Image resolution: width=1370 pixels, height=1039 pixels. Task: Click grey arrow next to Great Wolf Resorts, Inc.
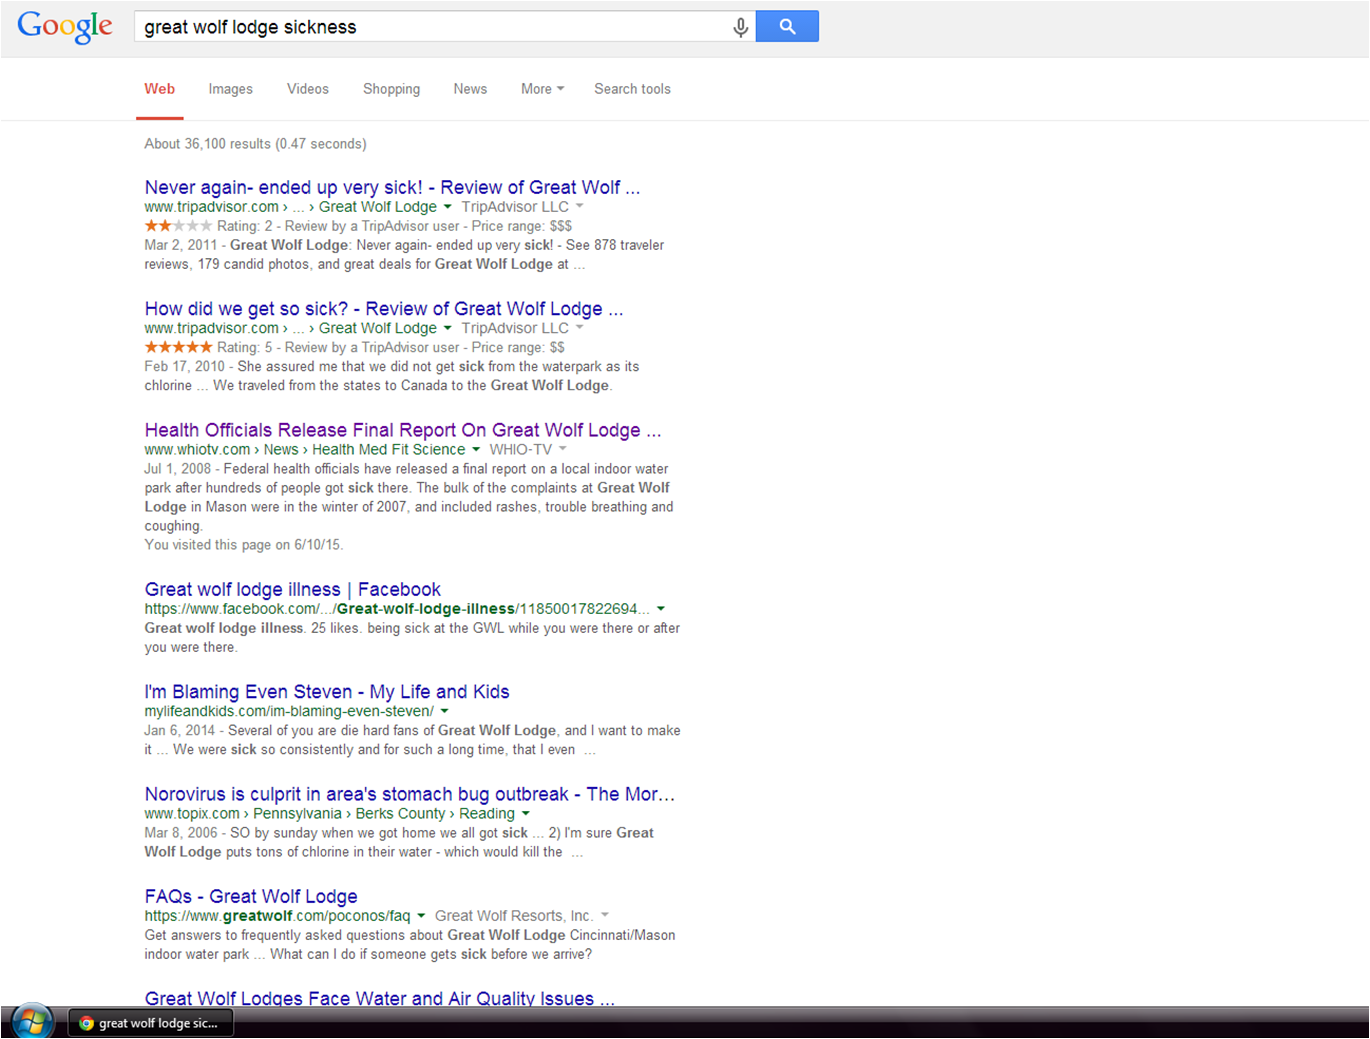tap(605, 916)
